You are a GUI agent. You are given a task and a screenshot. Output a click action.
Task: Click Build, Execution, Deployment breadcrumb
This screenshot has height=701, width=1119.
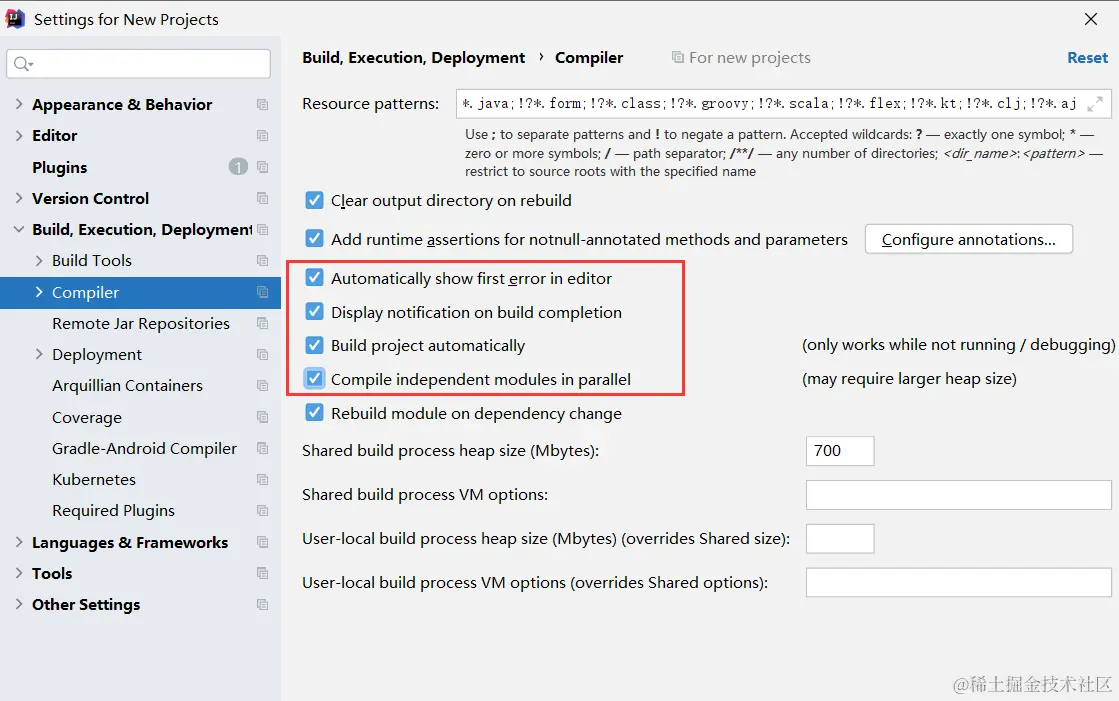click(413, 58)
